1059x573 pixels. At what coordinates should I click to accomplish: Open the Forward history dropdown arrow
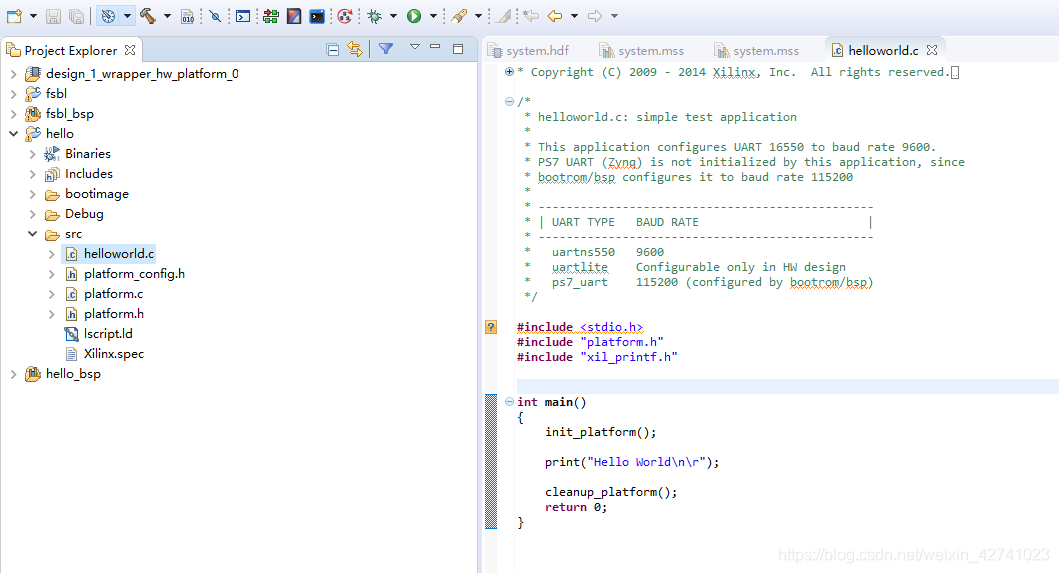(x=614, y=16)
